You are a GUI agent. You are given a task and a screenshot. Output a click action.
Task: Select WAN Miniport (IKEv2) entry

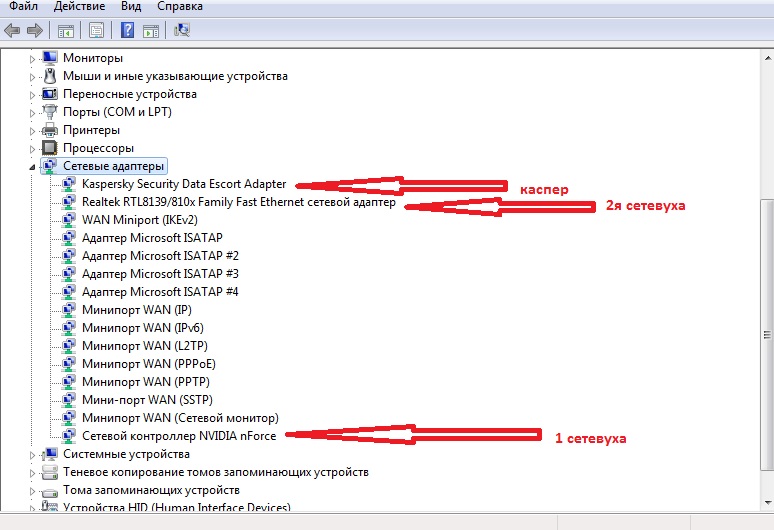coord(139,220)
